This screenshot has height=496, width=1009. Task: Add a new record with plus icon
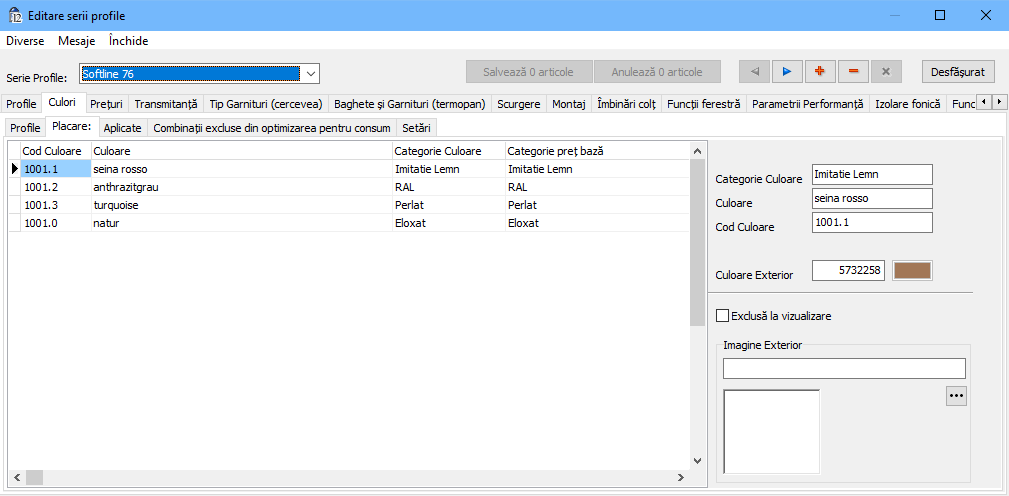pyautogui.click(x=820, y=72)
